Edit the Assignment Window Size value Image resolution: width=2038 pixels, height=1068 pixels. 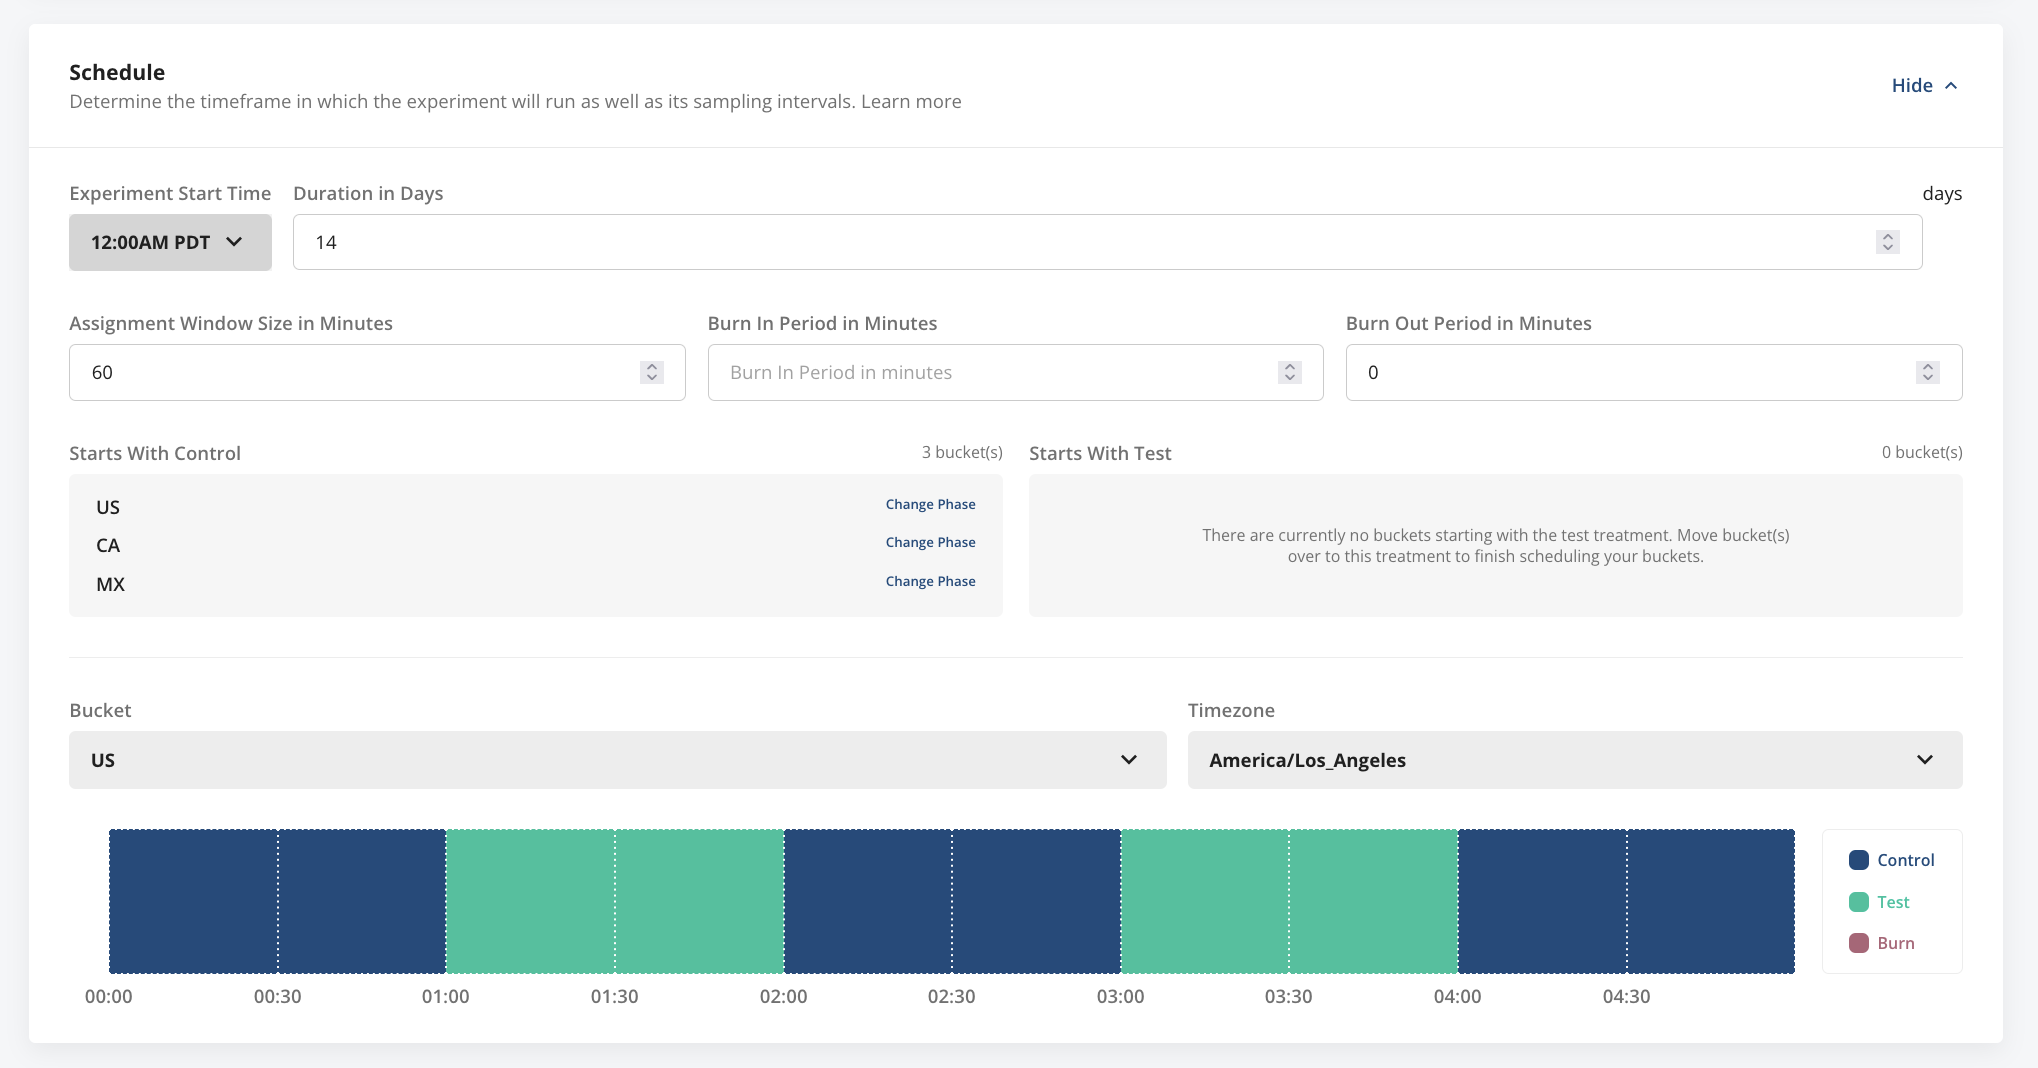click(x=300, y=372)
